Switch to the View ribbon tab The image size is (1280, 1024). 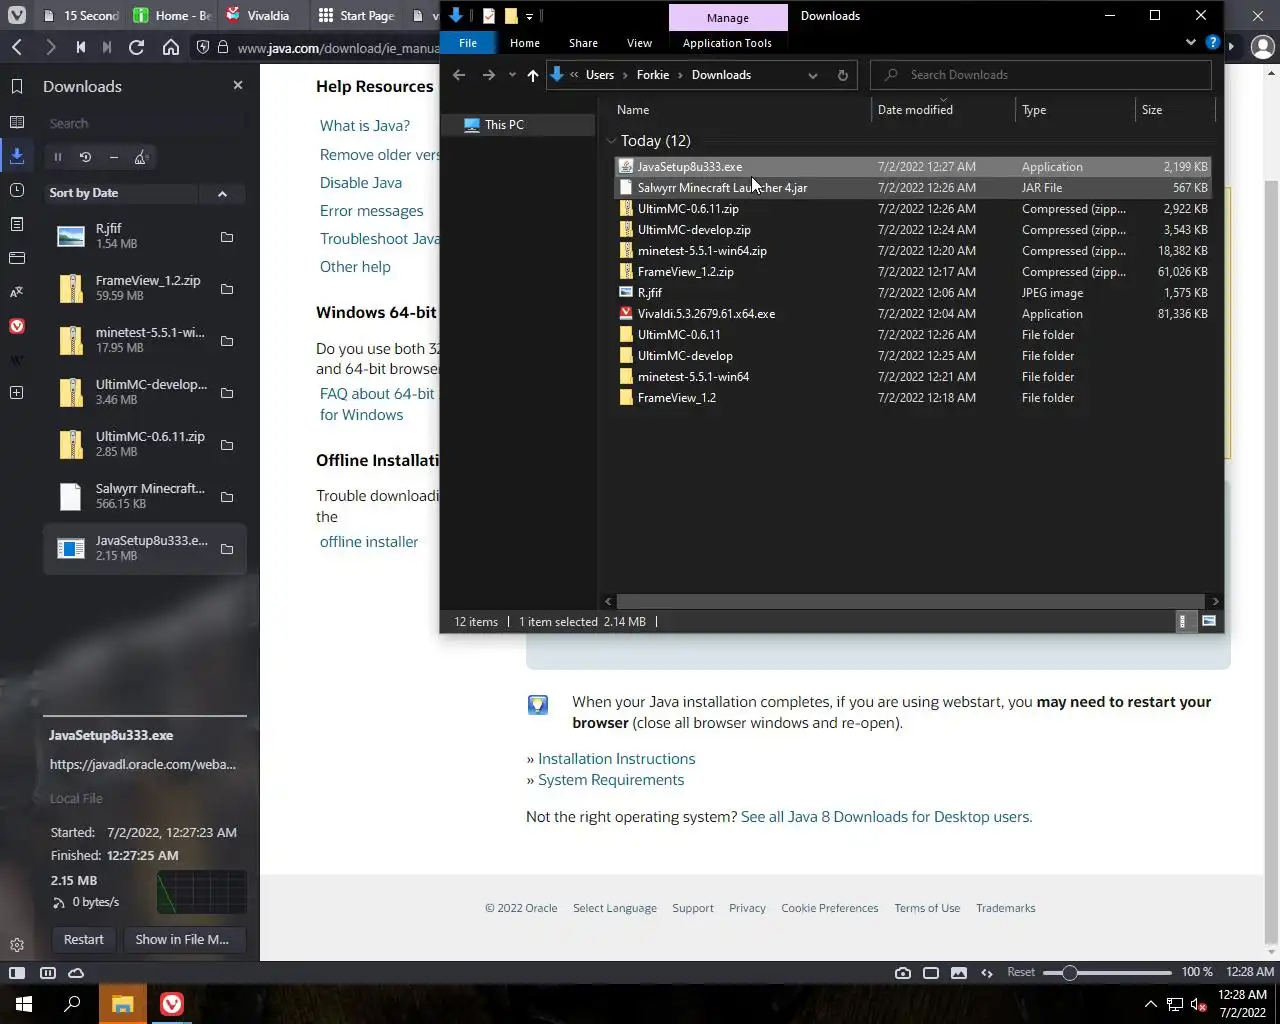pyautogui.click(x=639, y=43)
